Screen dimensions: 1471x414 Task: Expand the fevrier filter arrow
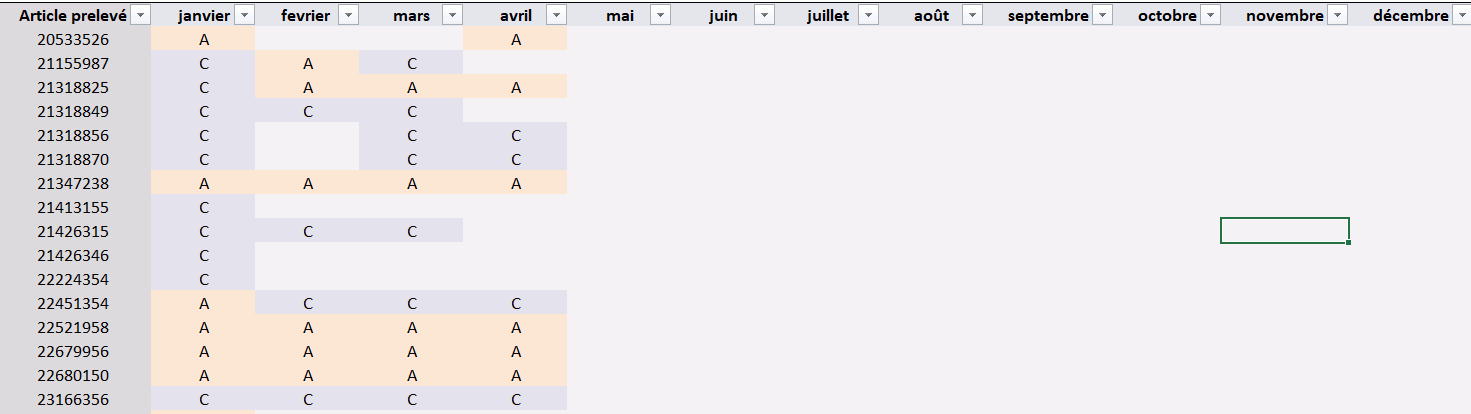point(348,15)
